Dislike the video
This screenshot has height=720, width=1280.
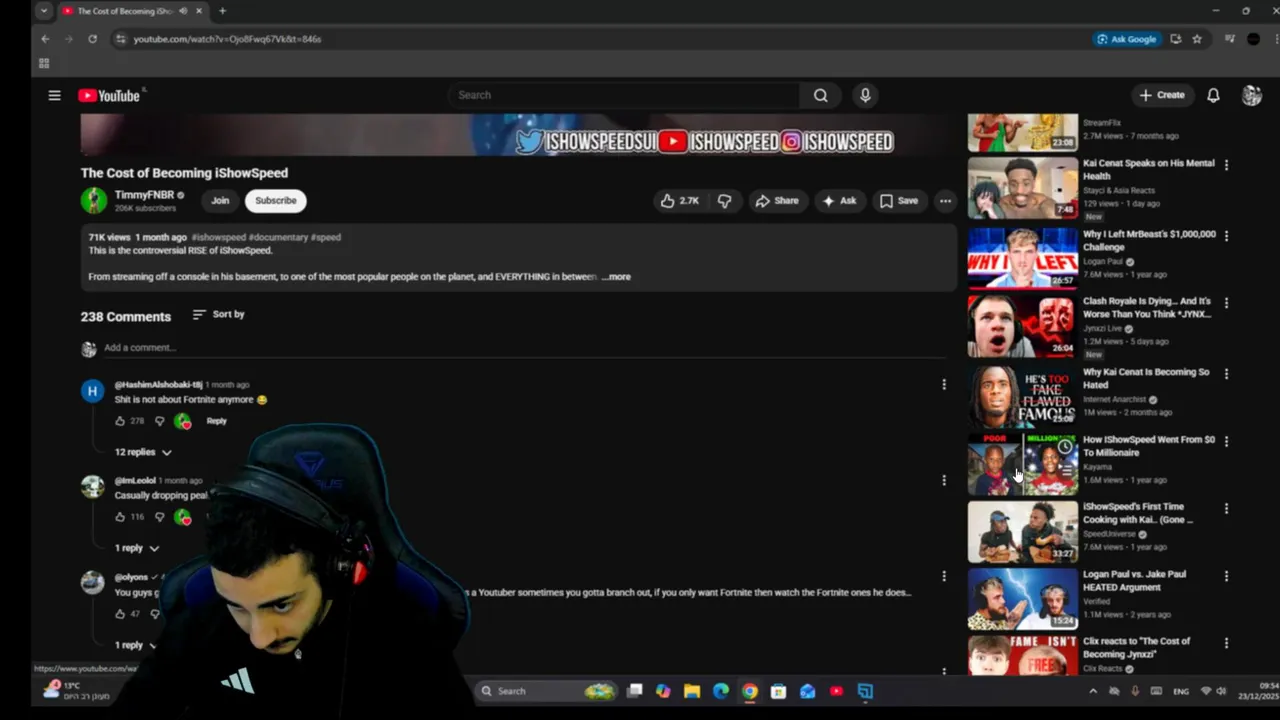(724, 201)
